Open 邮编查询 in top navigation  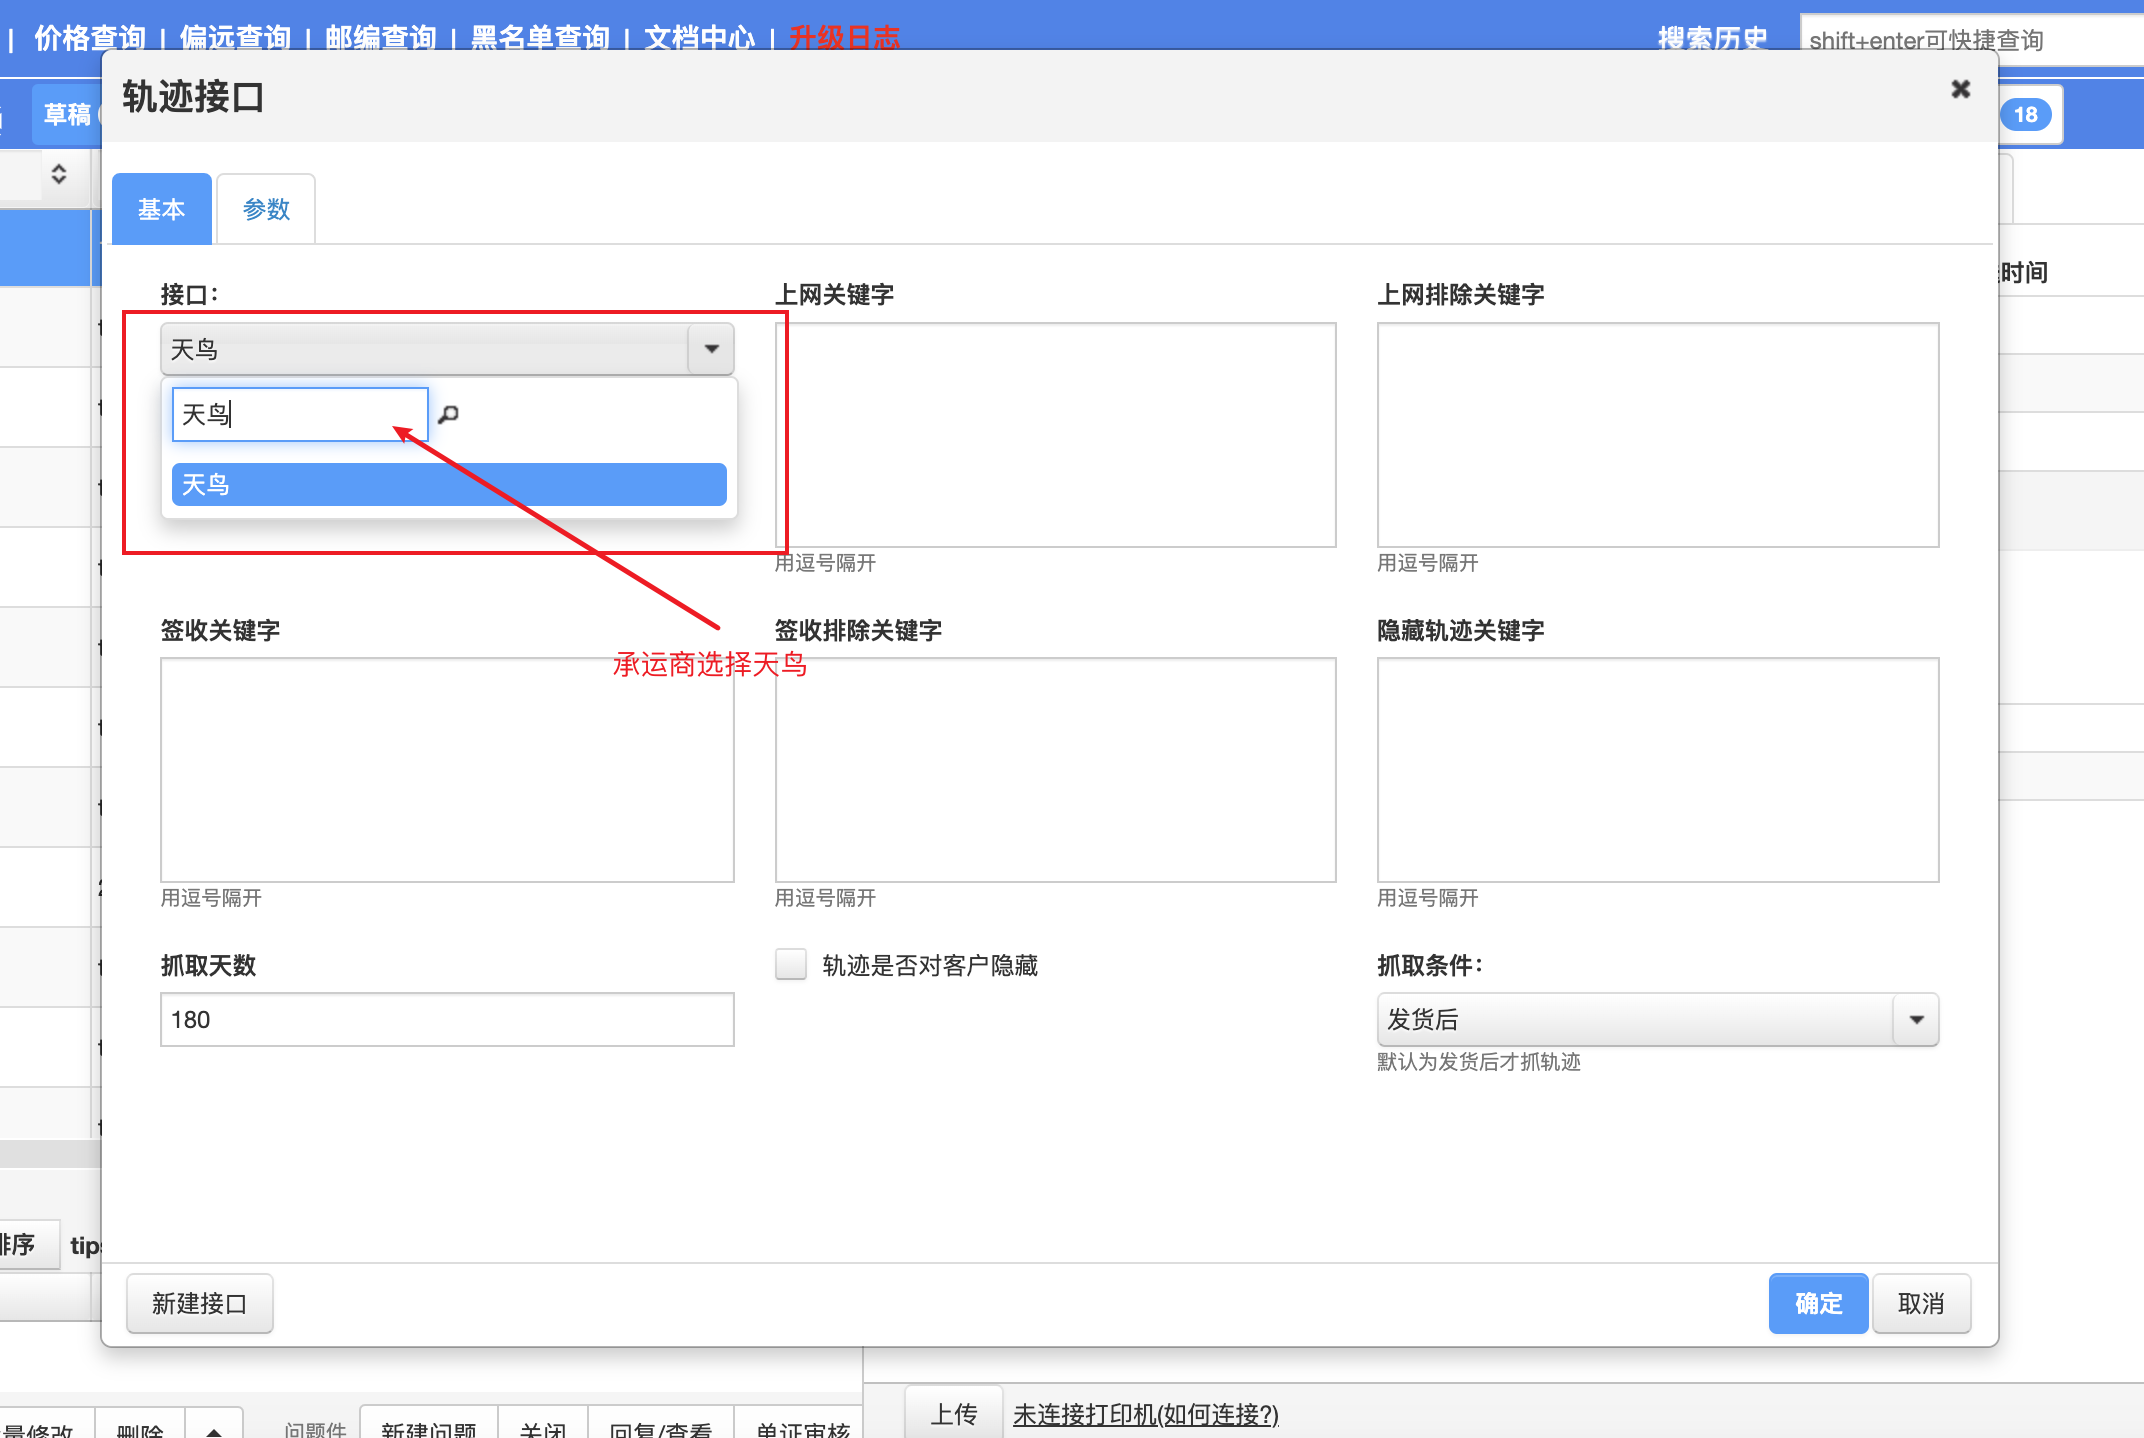tap(380, 38)
